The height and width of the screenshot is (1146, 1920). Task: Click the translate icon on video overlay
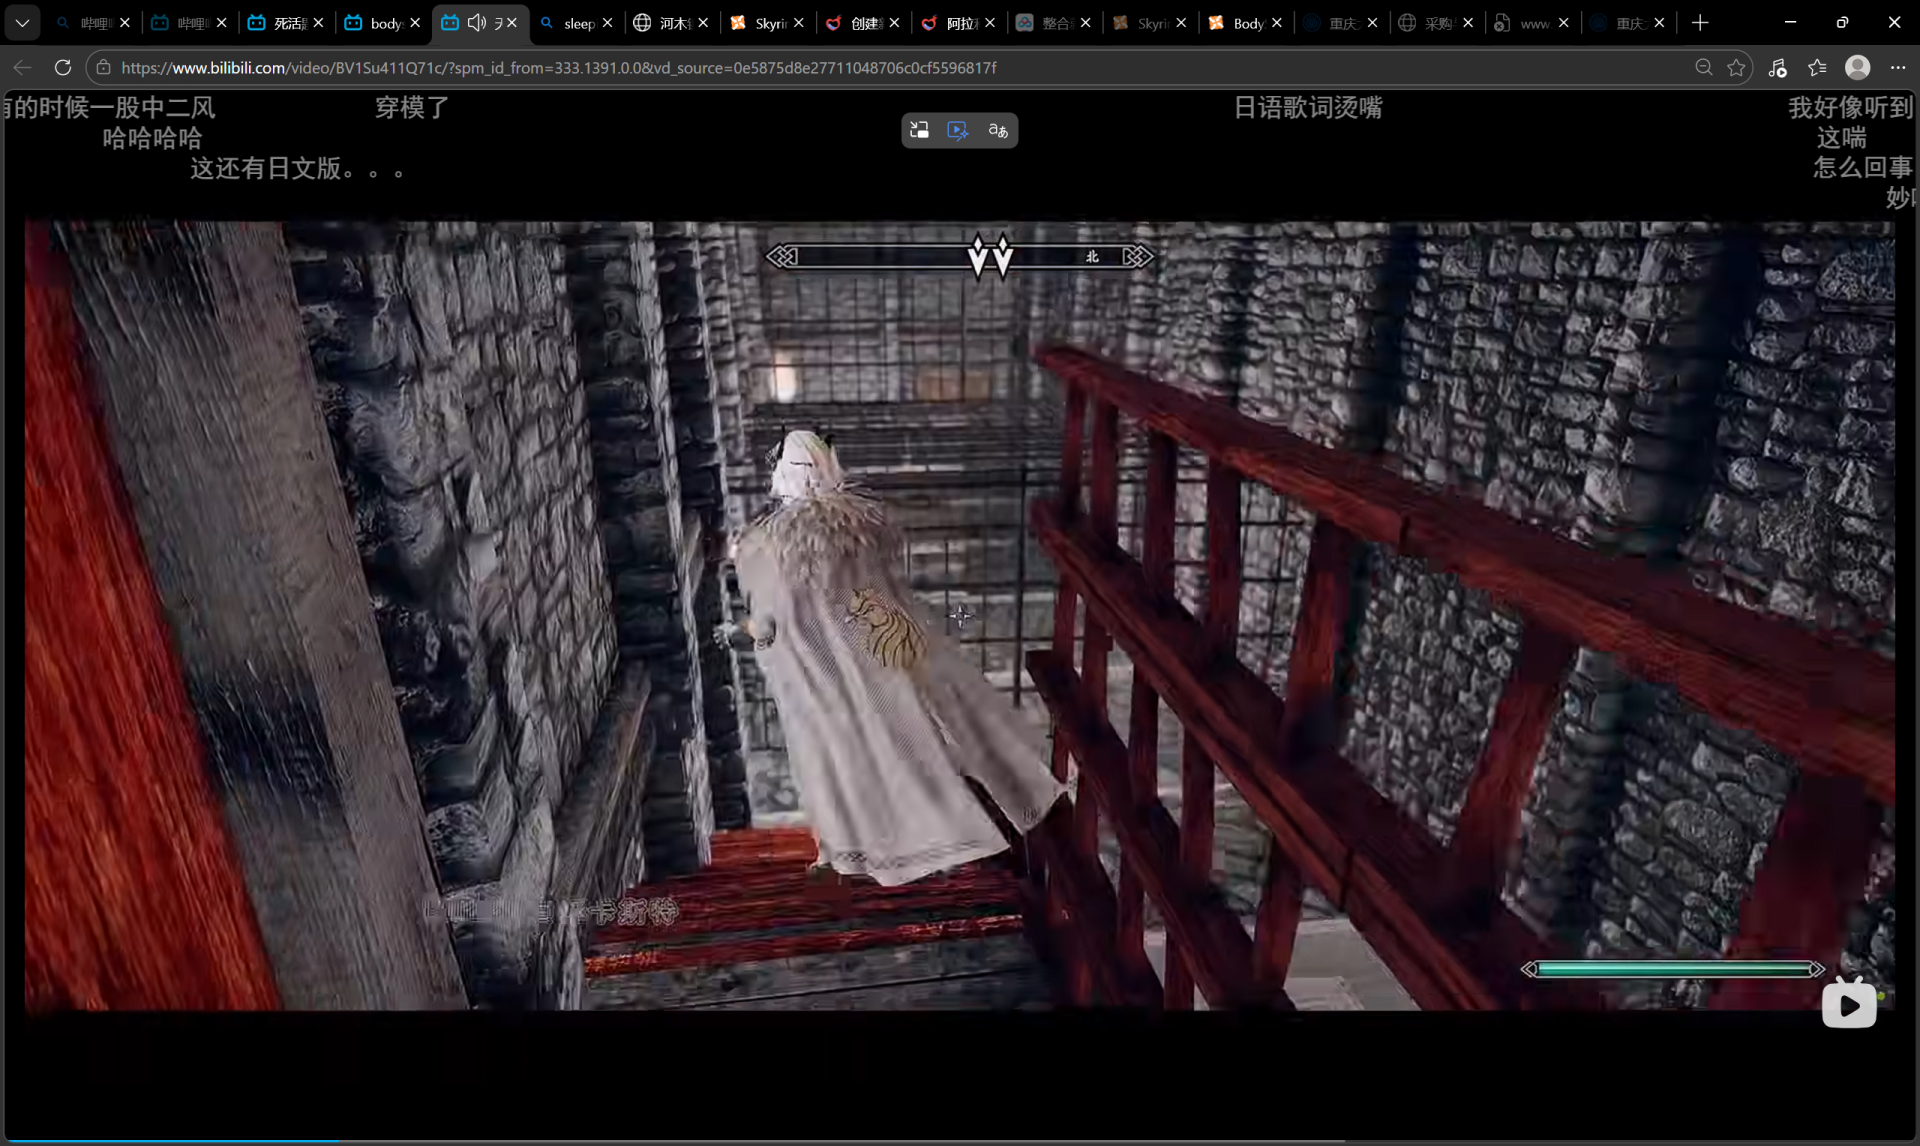(x=998, y=130)
